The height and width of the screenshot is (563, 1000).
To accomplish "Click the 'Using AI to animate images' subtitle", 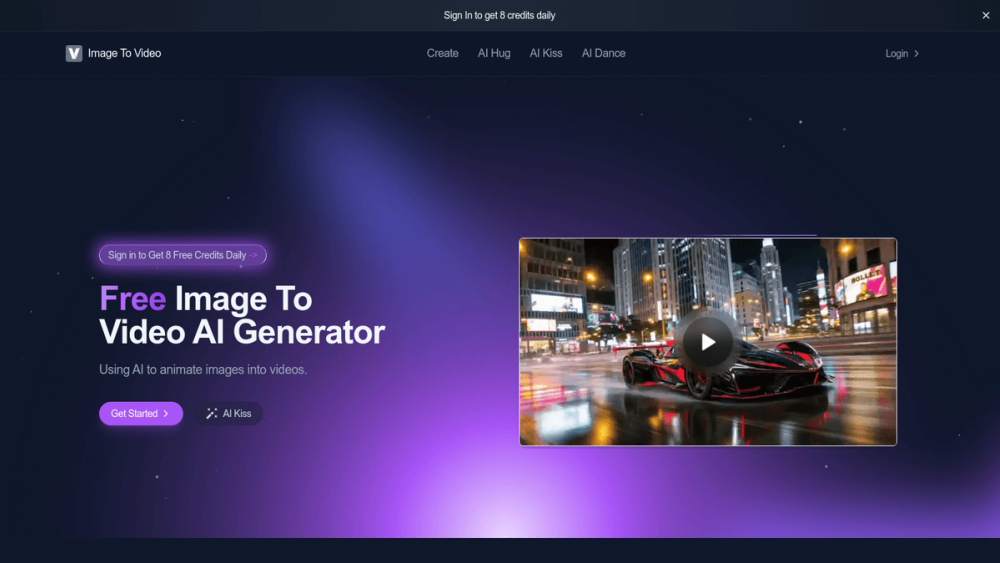I will (x=203, y=370).
